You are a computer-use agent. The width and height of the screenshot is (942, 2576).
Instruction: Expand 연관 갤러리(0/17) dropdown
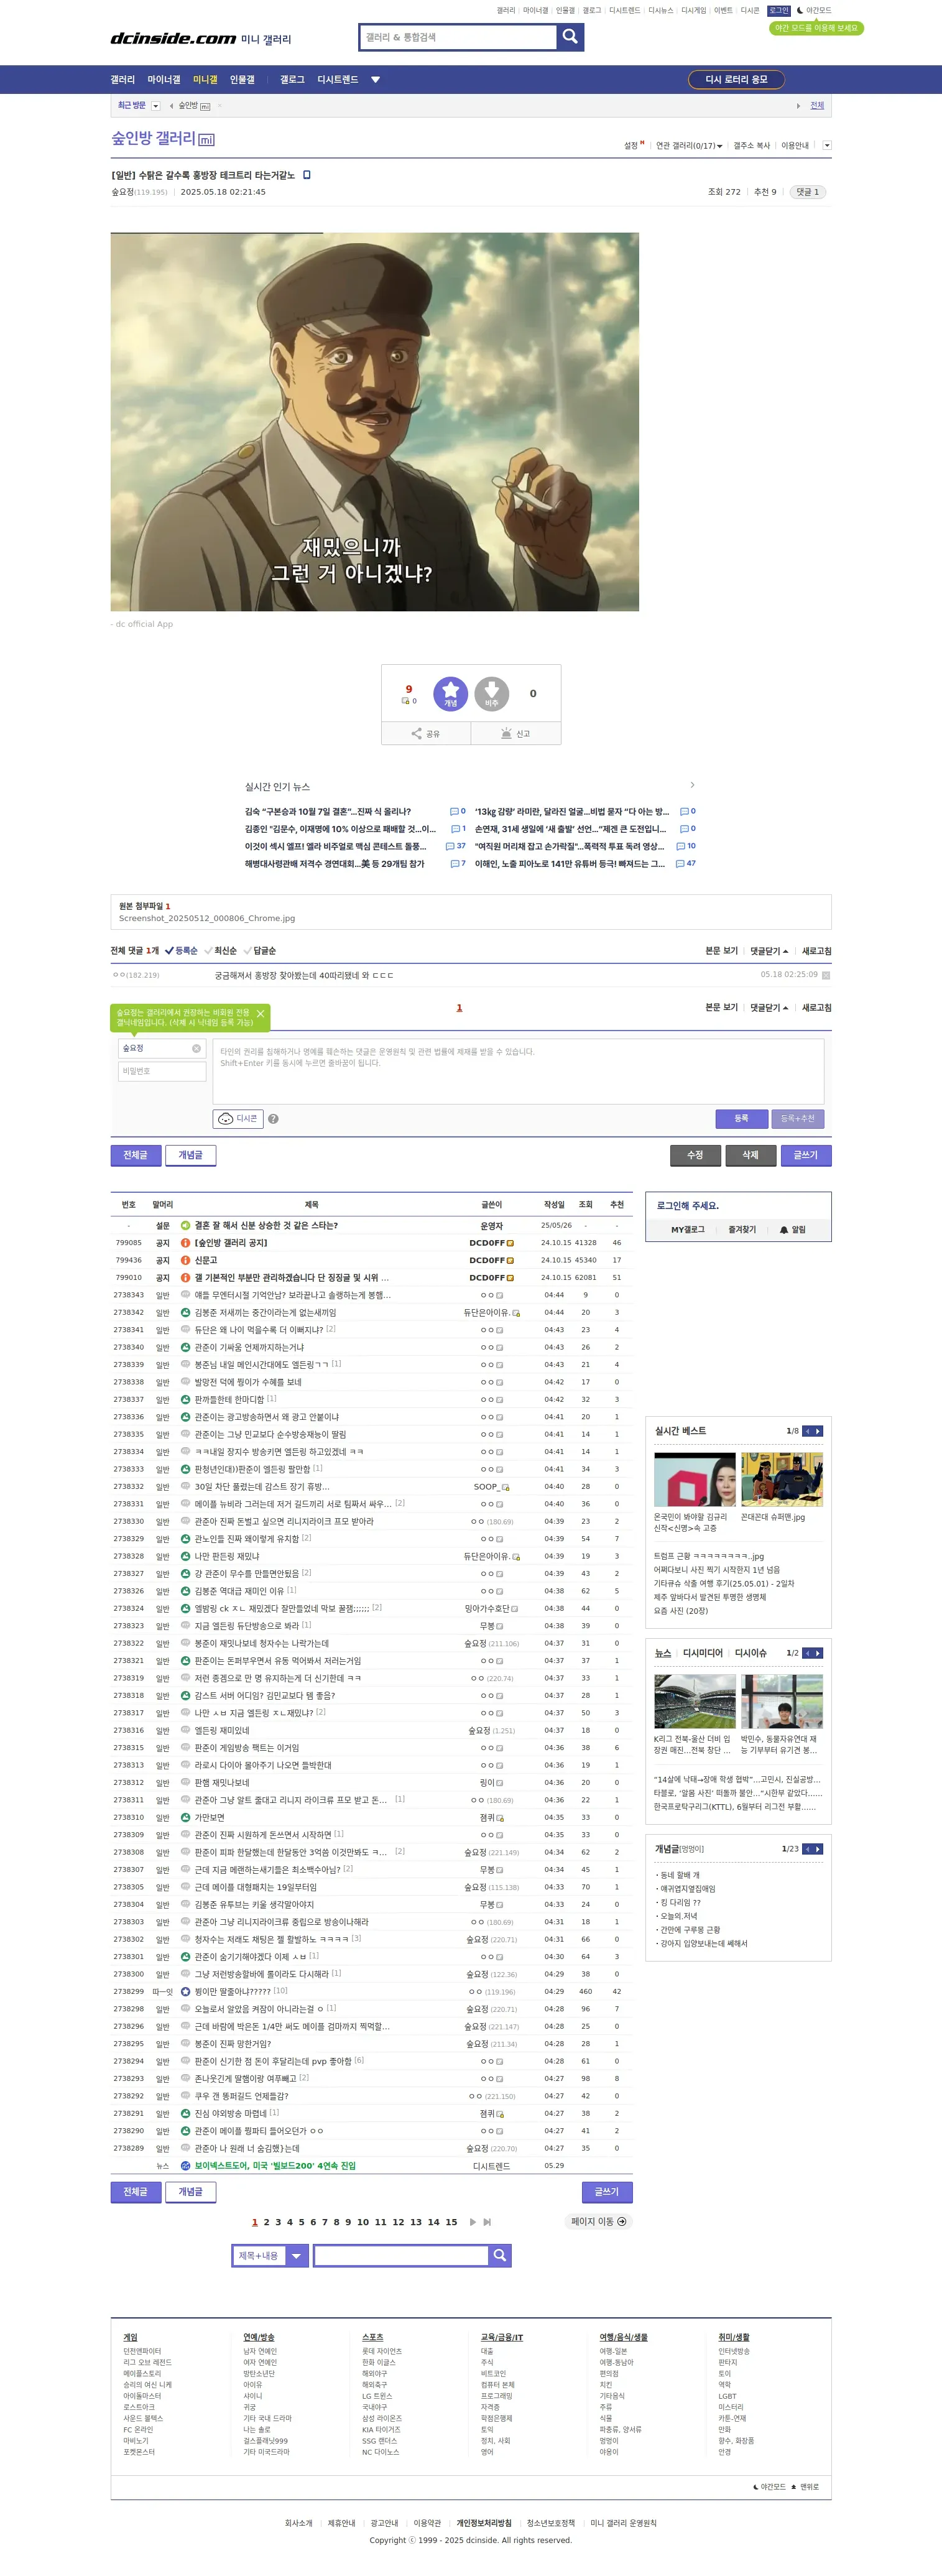pyautogui.click(x=689, y=146)
